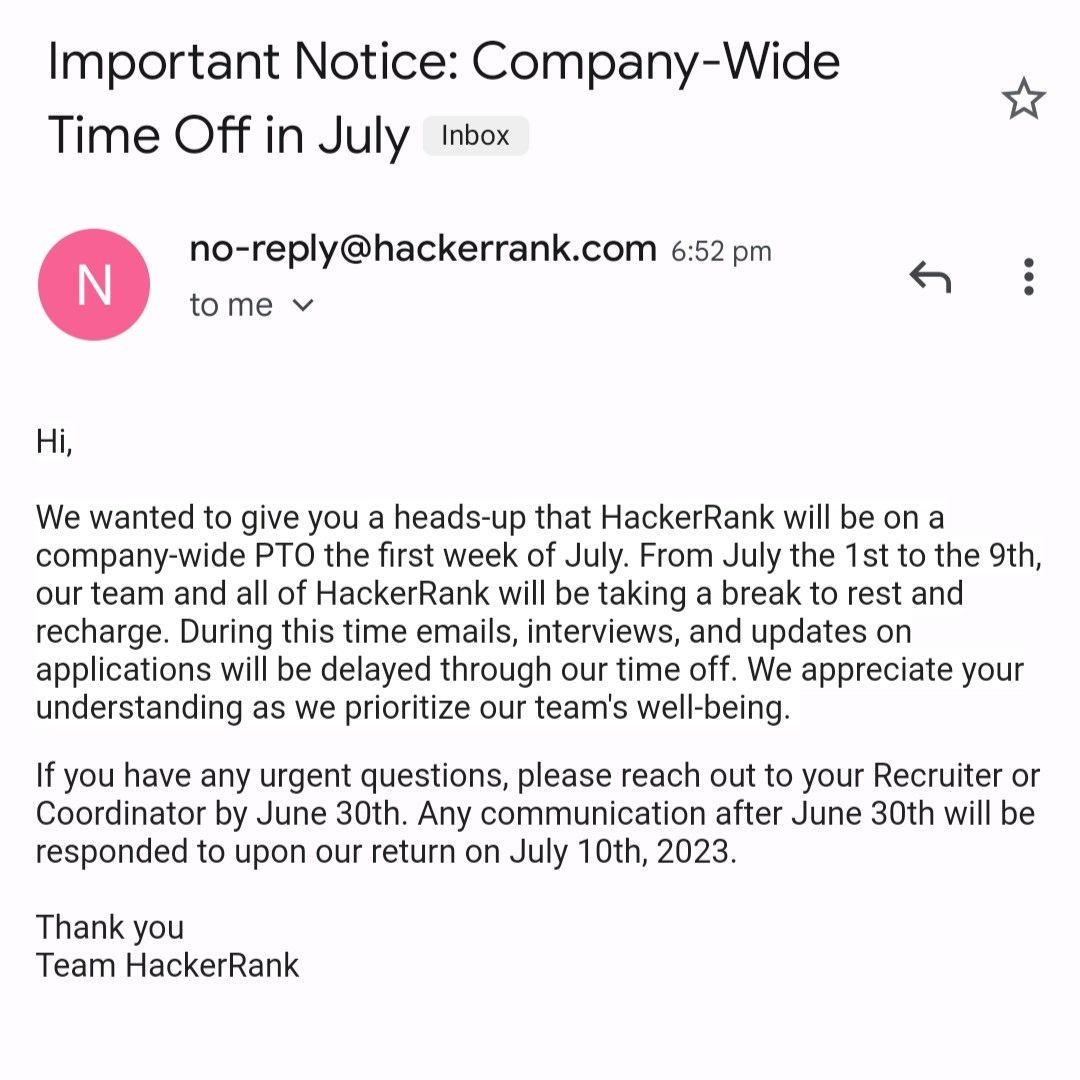1080x1080 pixels.
Task: Click the 'to me' recipient text
Action: [x=231, y=304]
